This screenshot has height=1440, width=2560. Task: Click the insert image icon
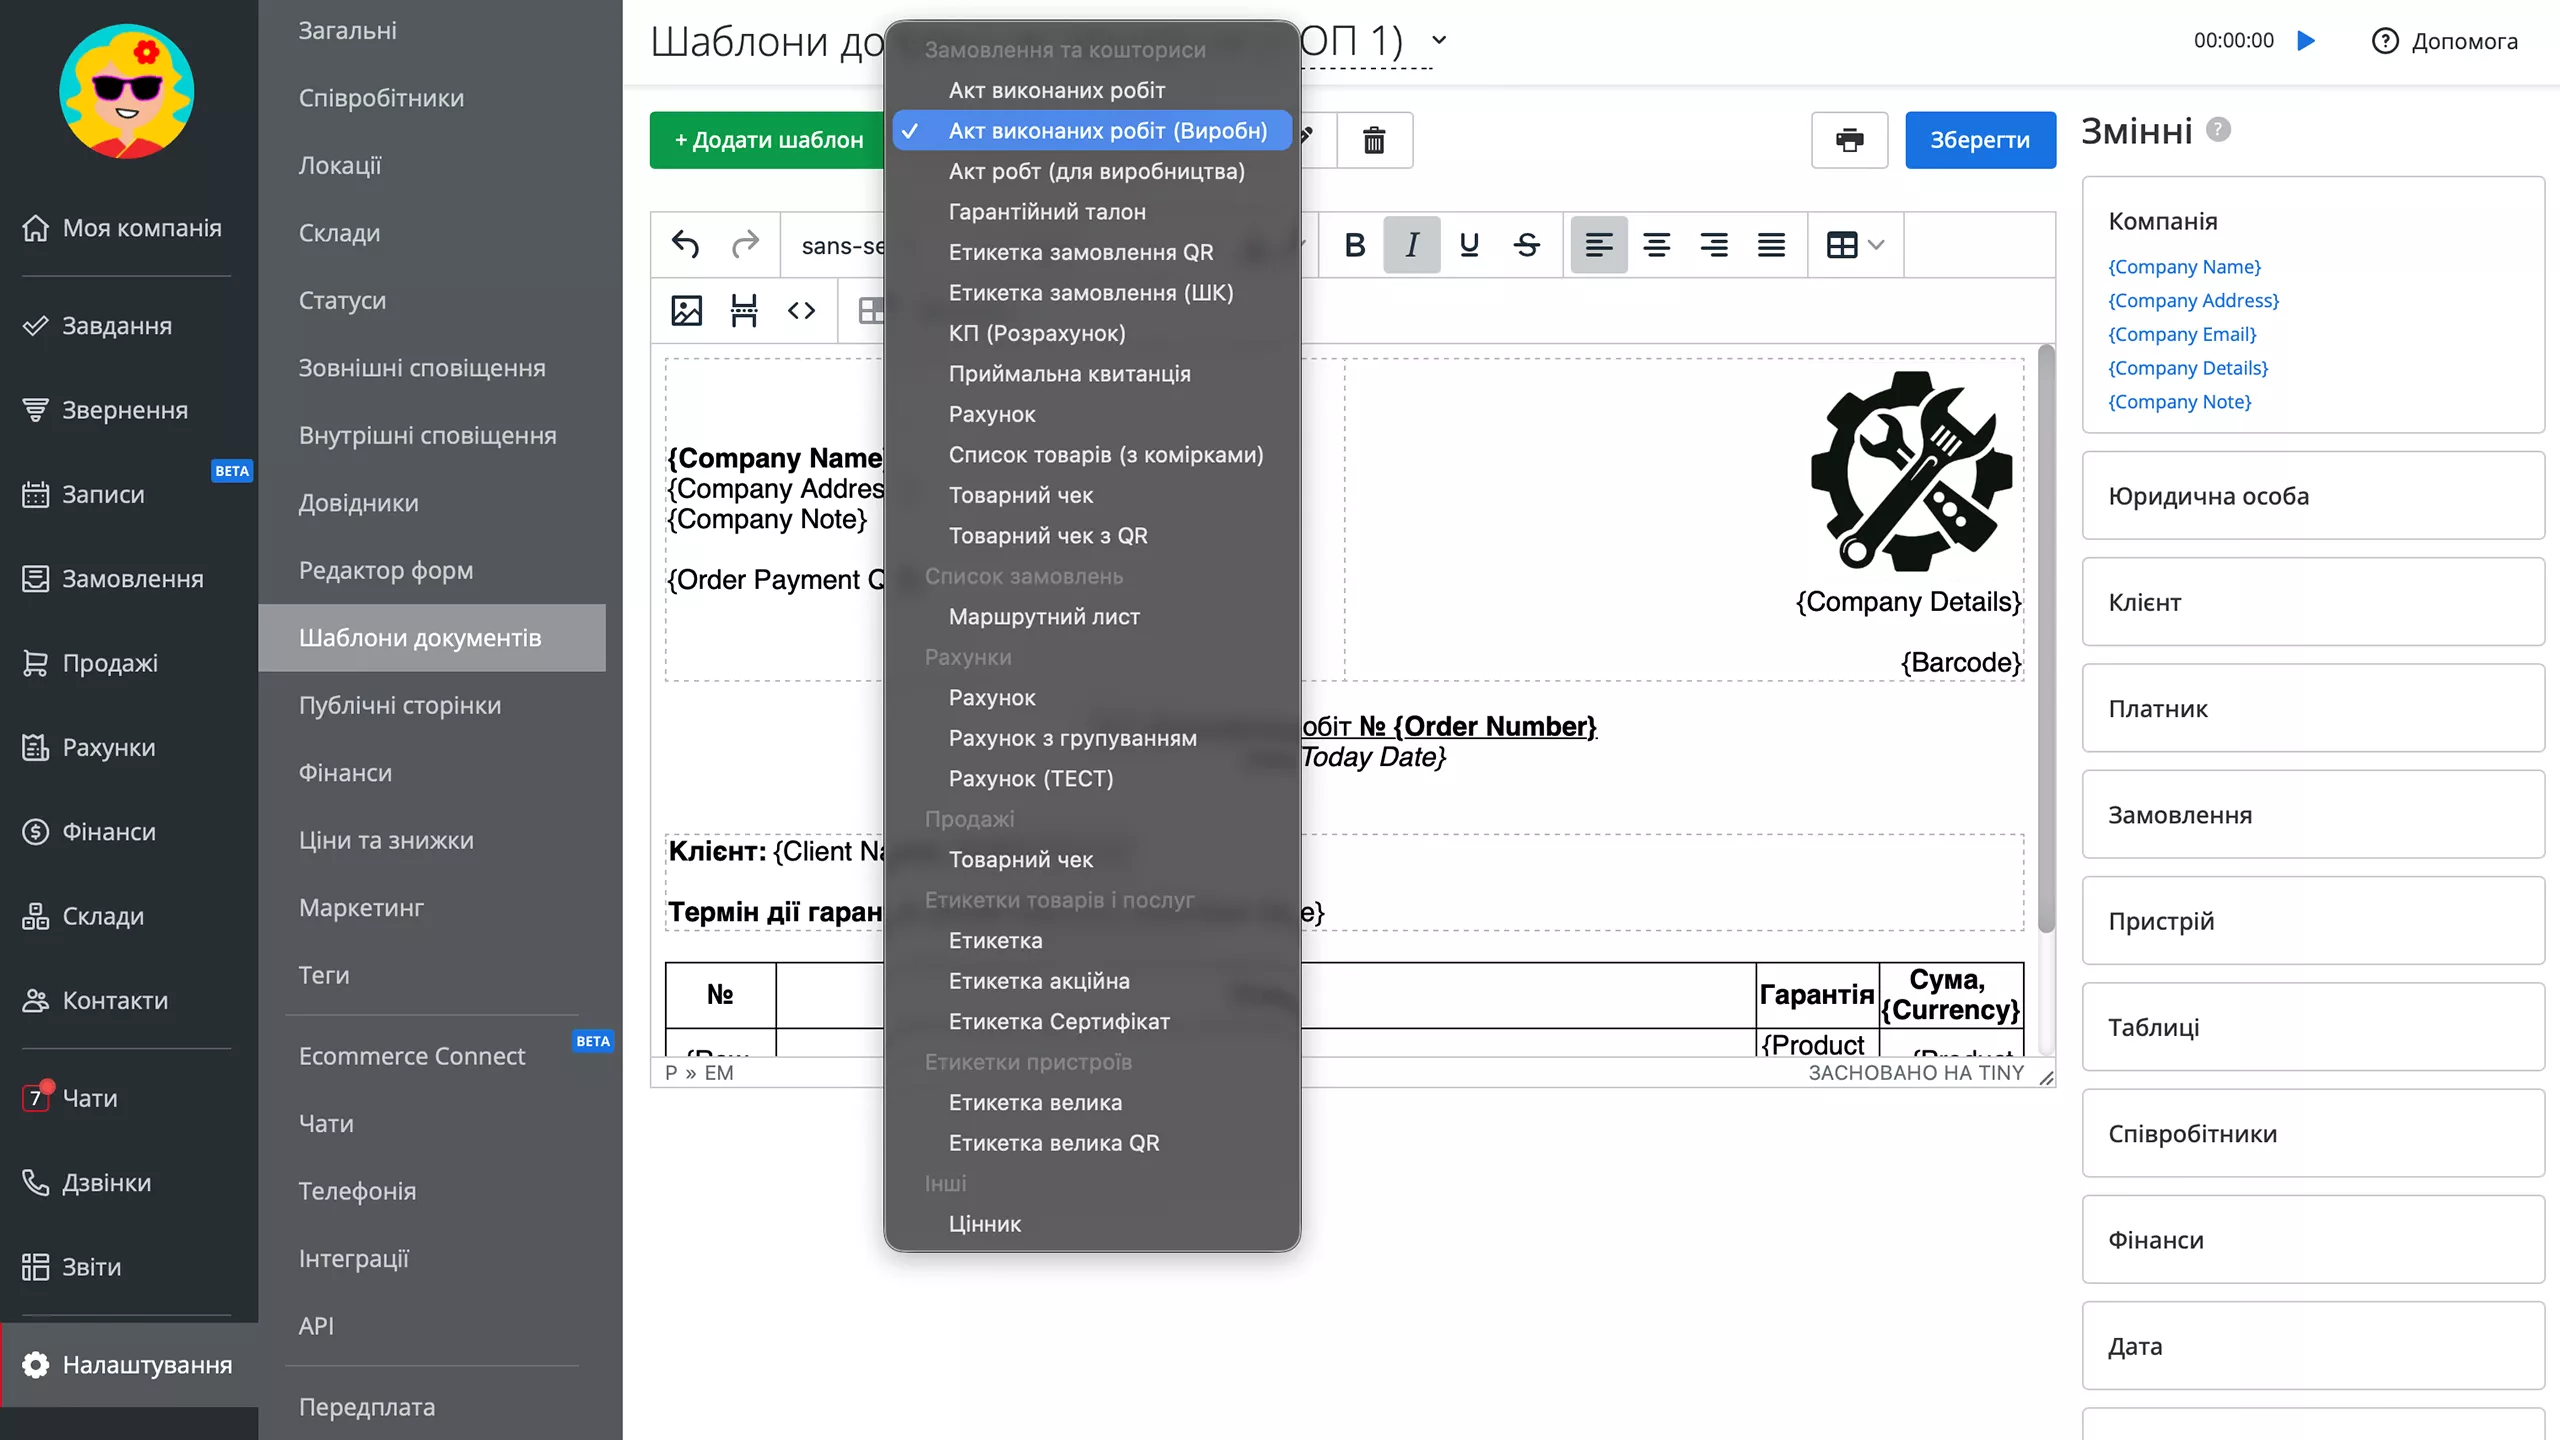coord(686,311)
